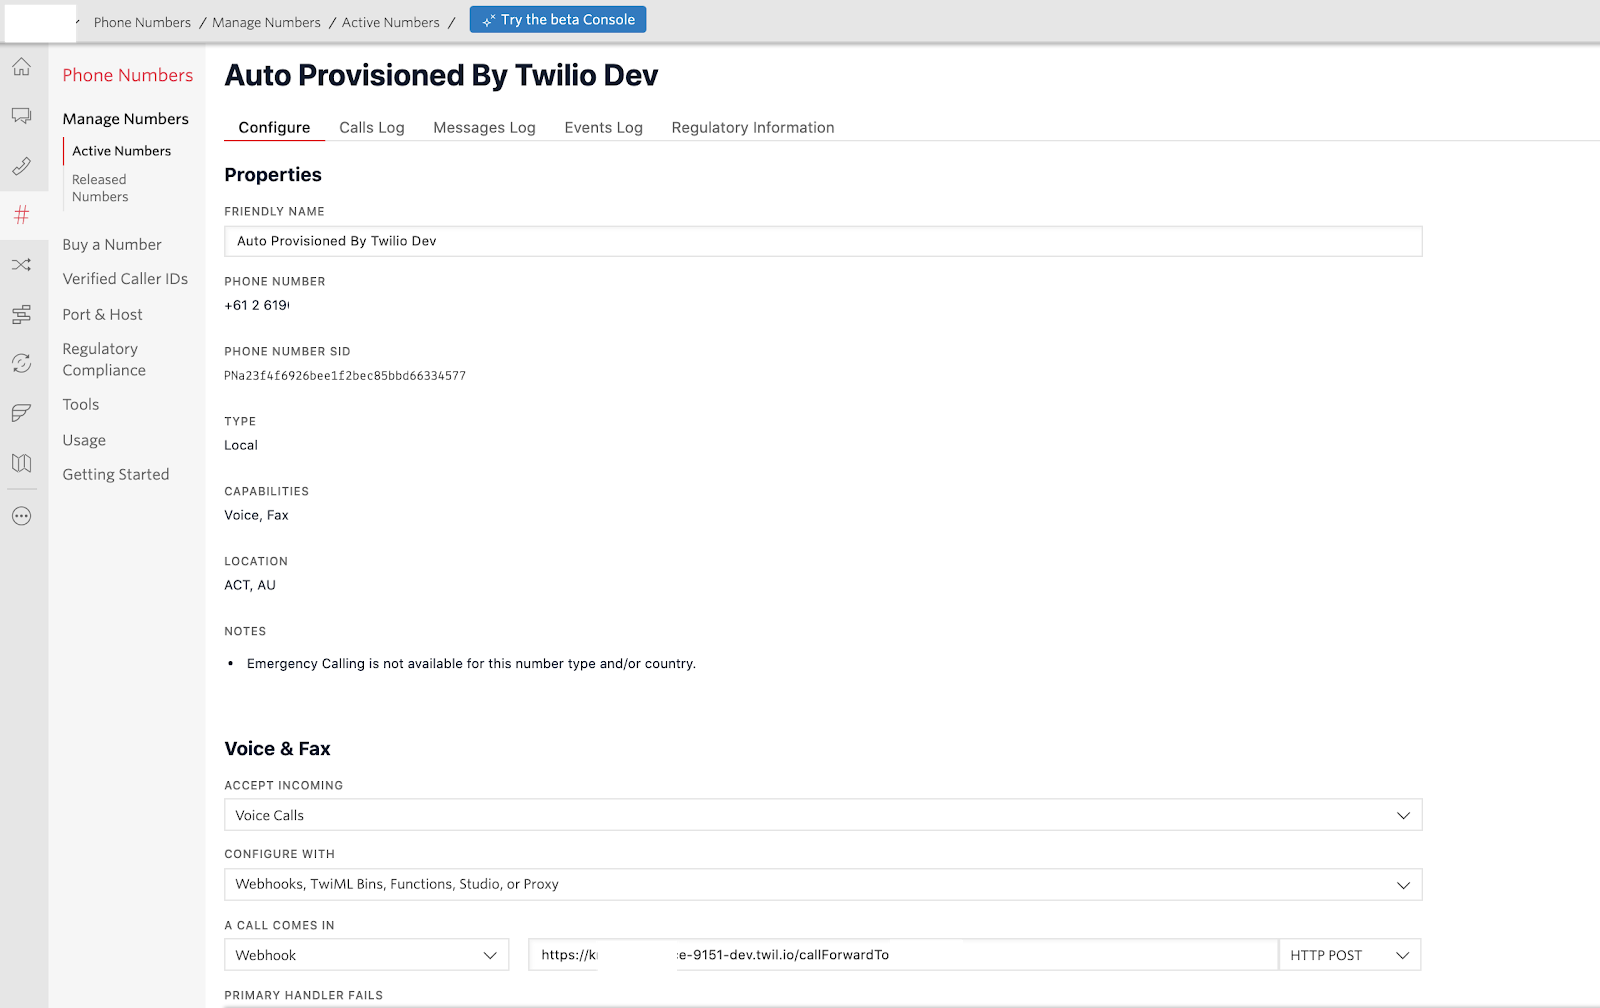Open Usage in side menu
Image resolution: width=1600 pixels, height=1008 pixels.
(84, 440)
